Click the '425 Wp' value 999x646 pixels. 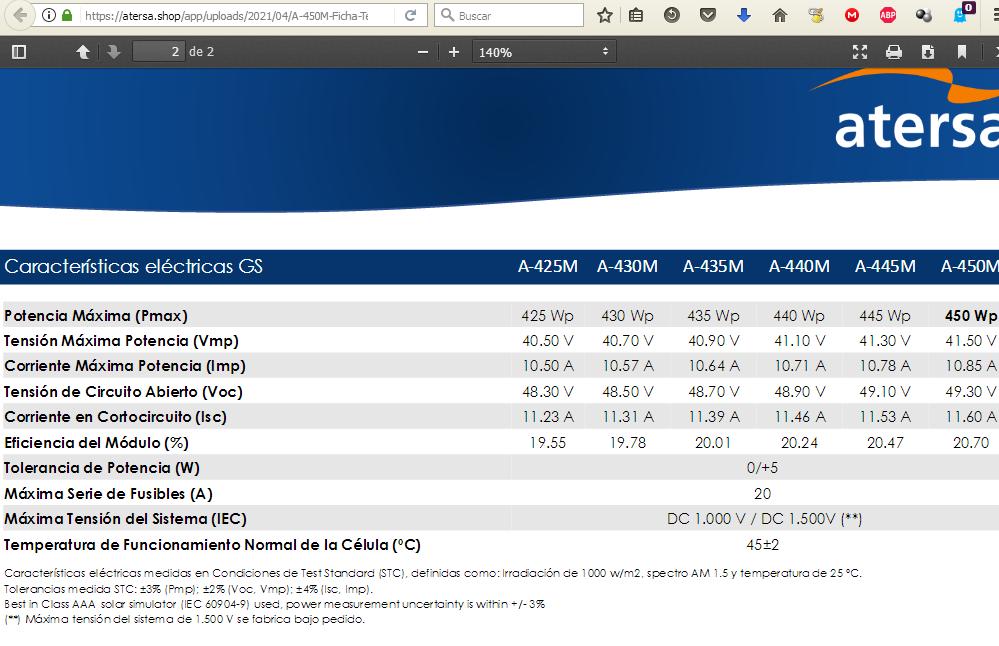point(547,316)
